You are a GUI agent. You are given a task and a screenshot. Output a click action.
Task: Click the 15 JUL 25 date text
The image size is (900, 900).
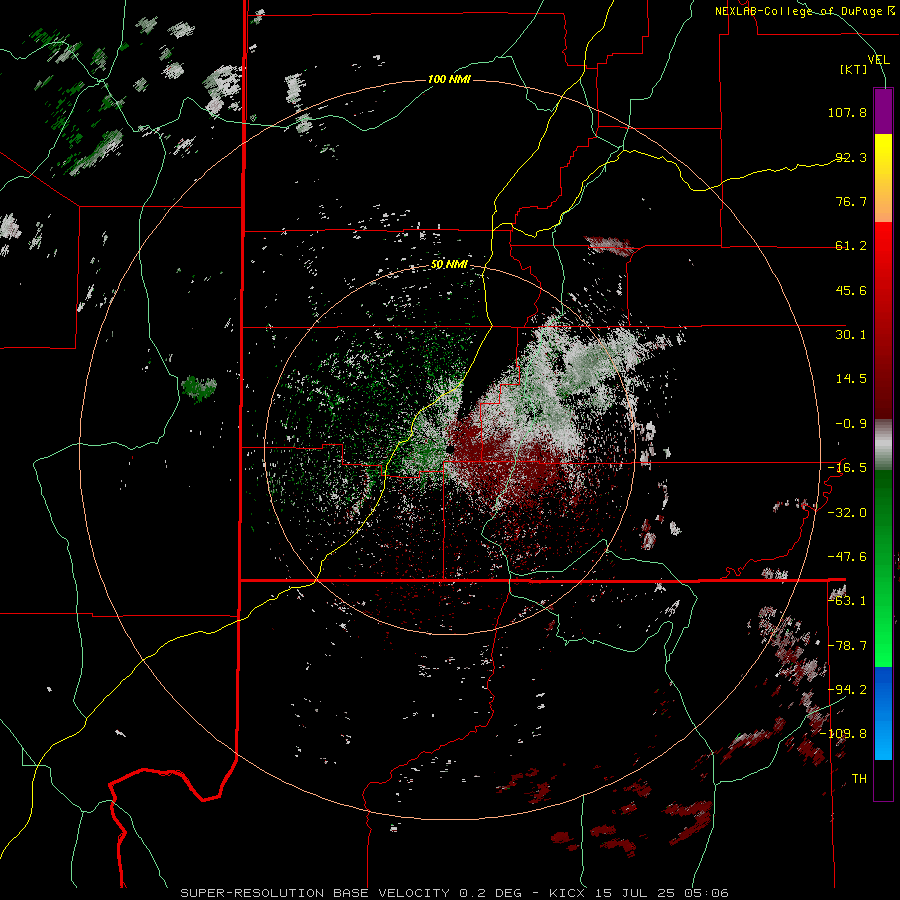[634, 893]
